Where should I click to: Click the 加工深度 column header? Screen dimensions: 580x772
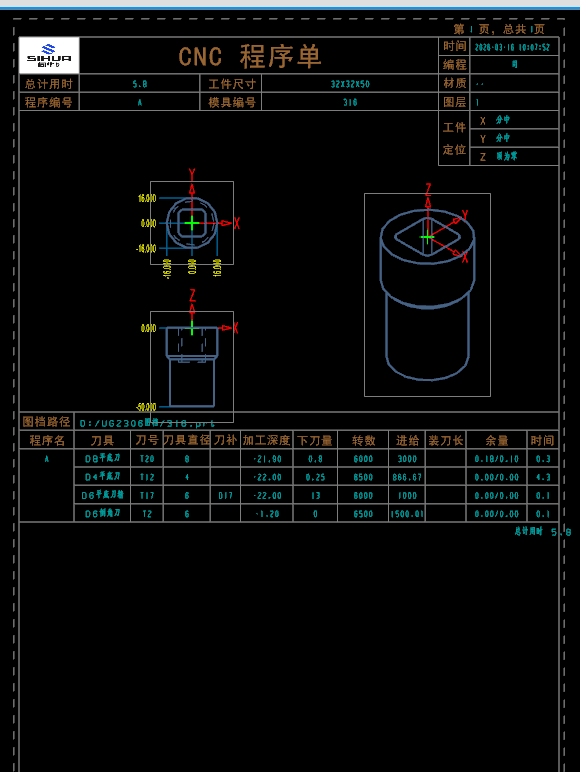(x=266, y=440)
